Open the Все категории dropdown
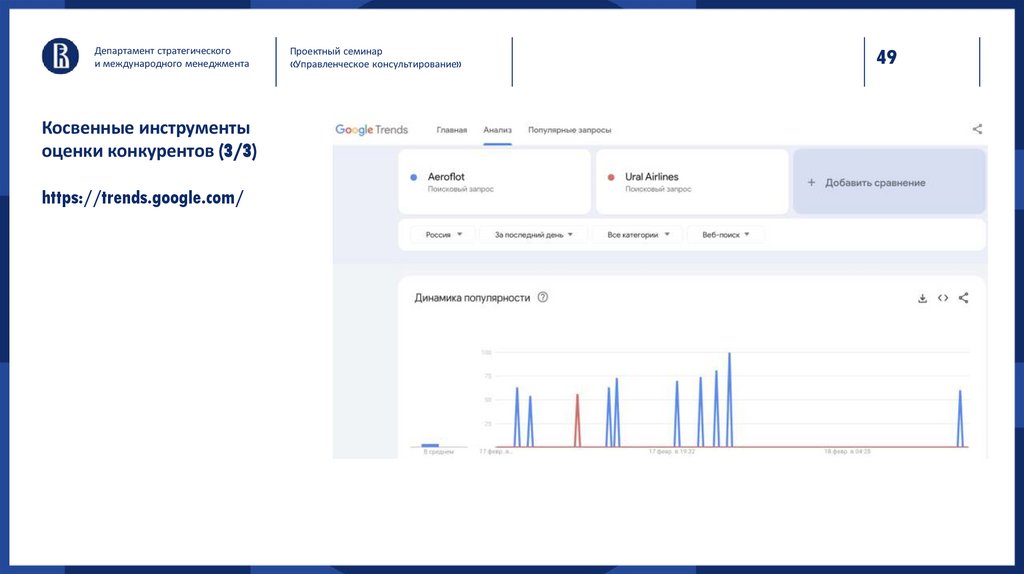 [x=638, y=234]
